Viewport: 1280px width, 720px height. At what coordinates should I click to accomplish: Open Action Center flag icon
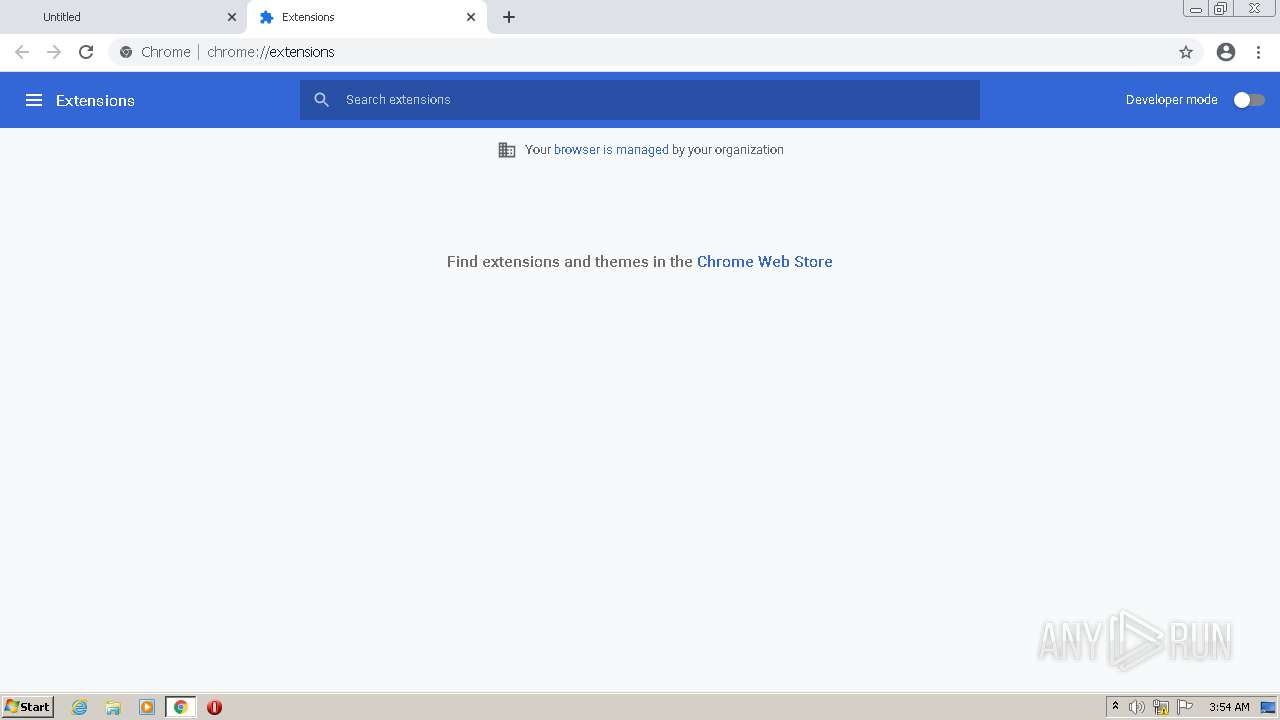pos(1185,707)
